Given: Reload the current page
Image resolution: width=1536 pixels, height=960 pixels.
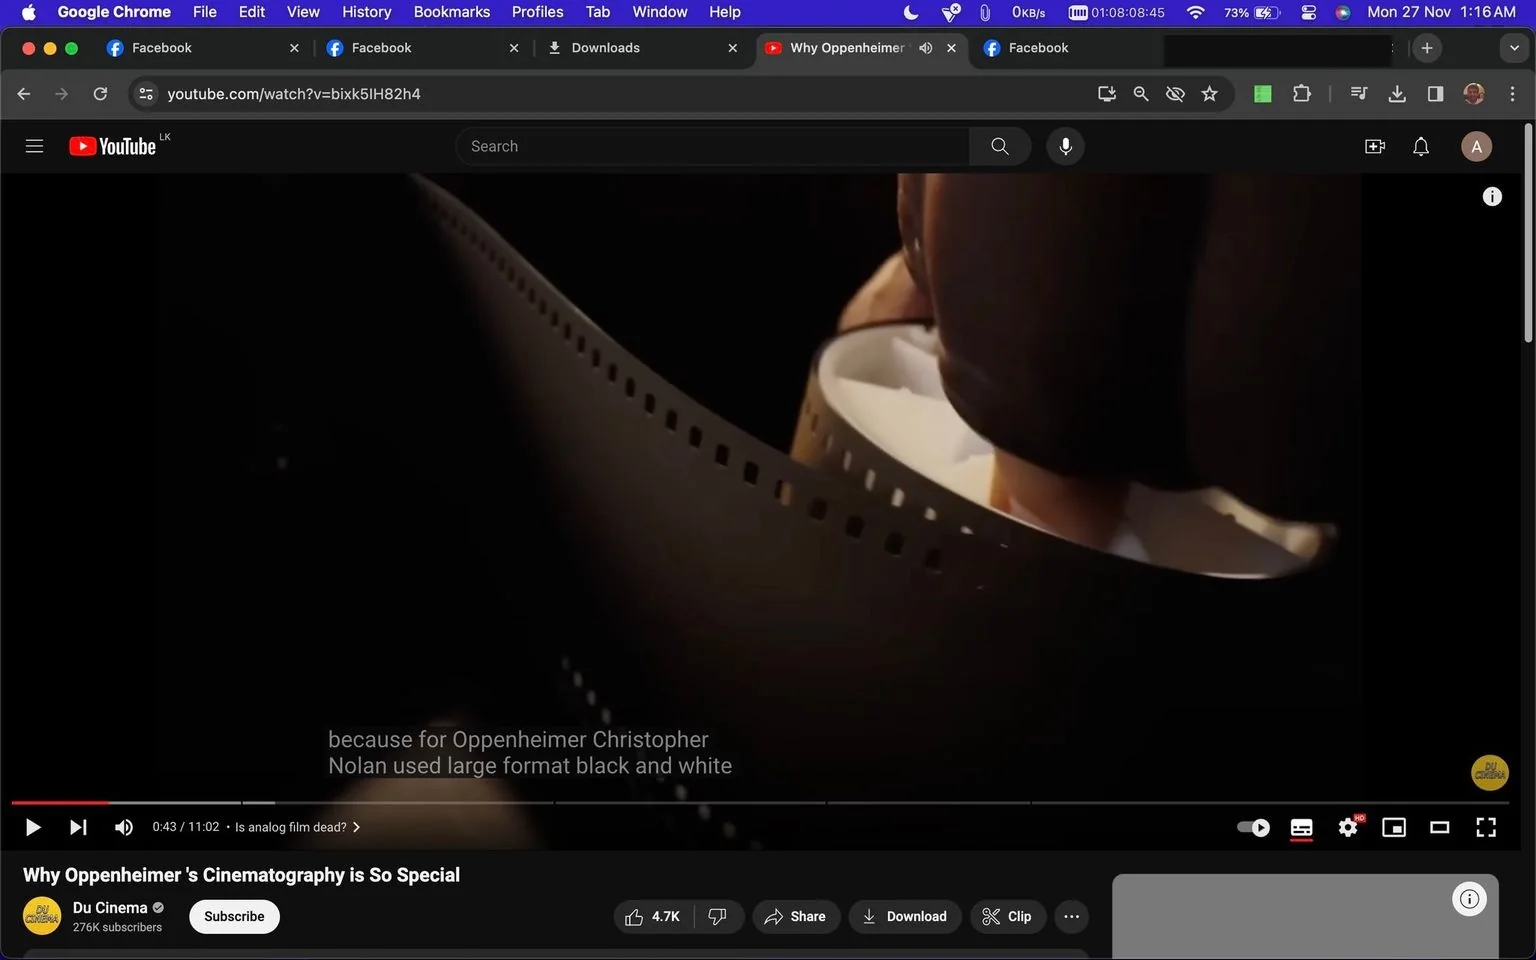Looking at the screenshot, I should (100, 94).
